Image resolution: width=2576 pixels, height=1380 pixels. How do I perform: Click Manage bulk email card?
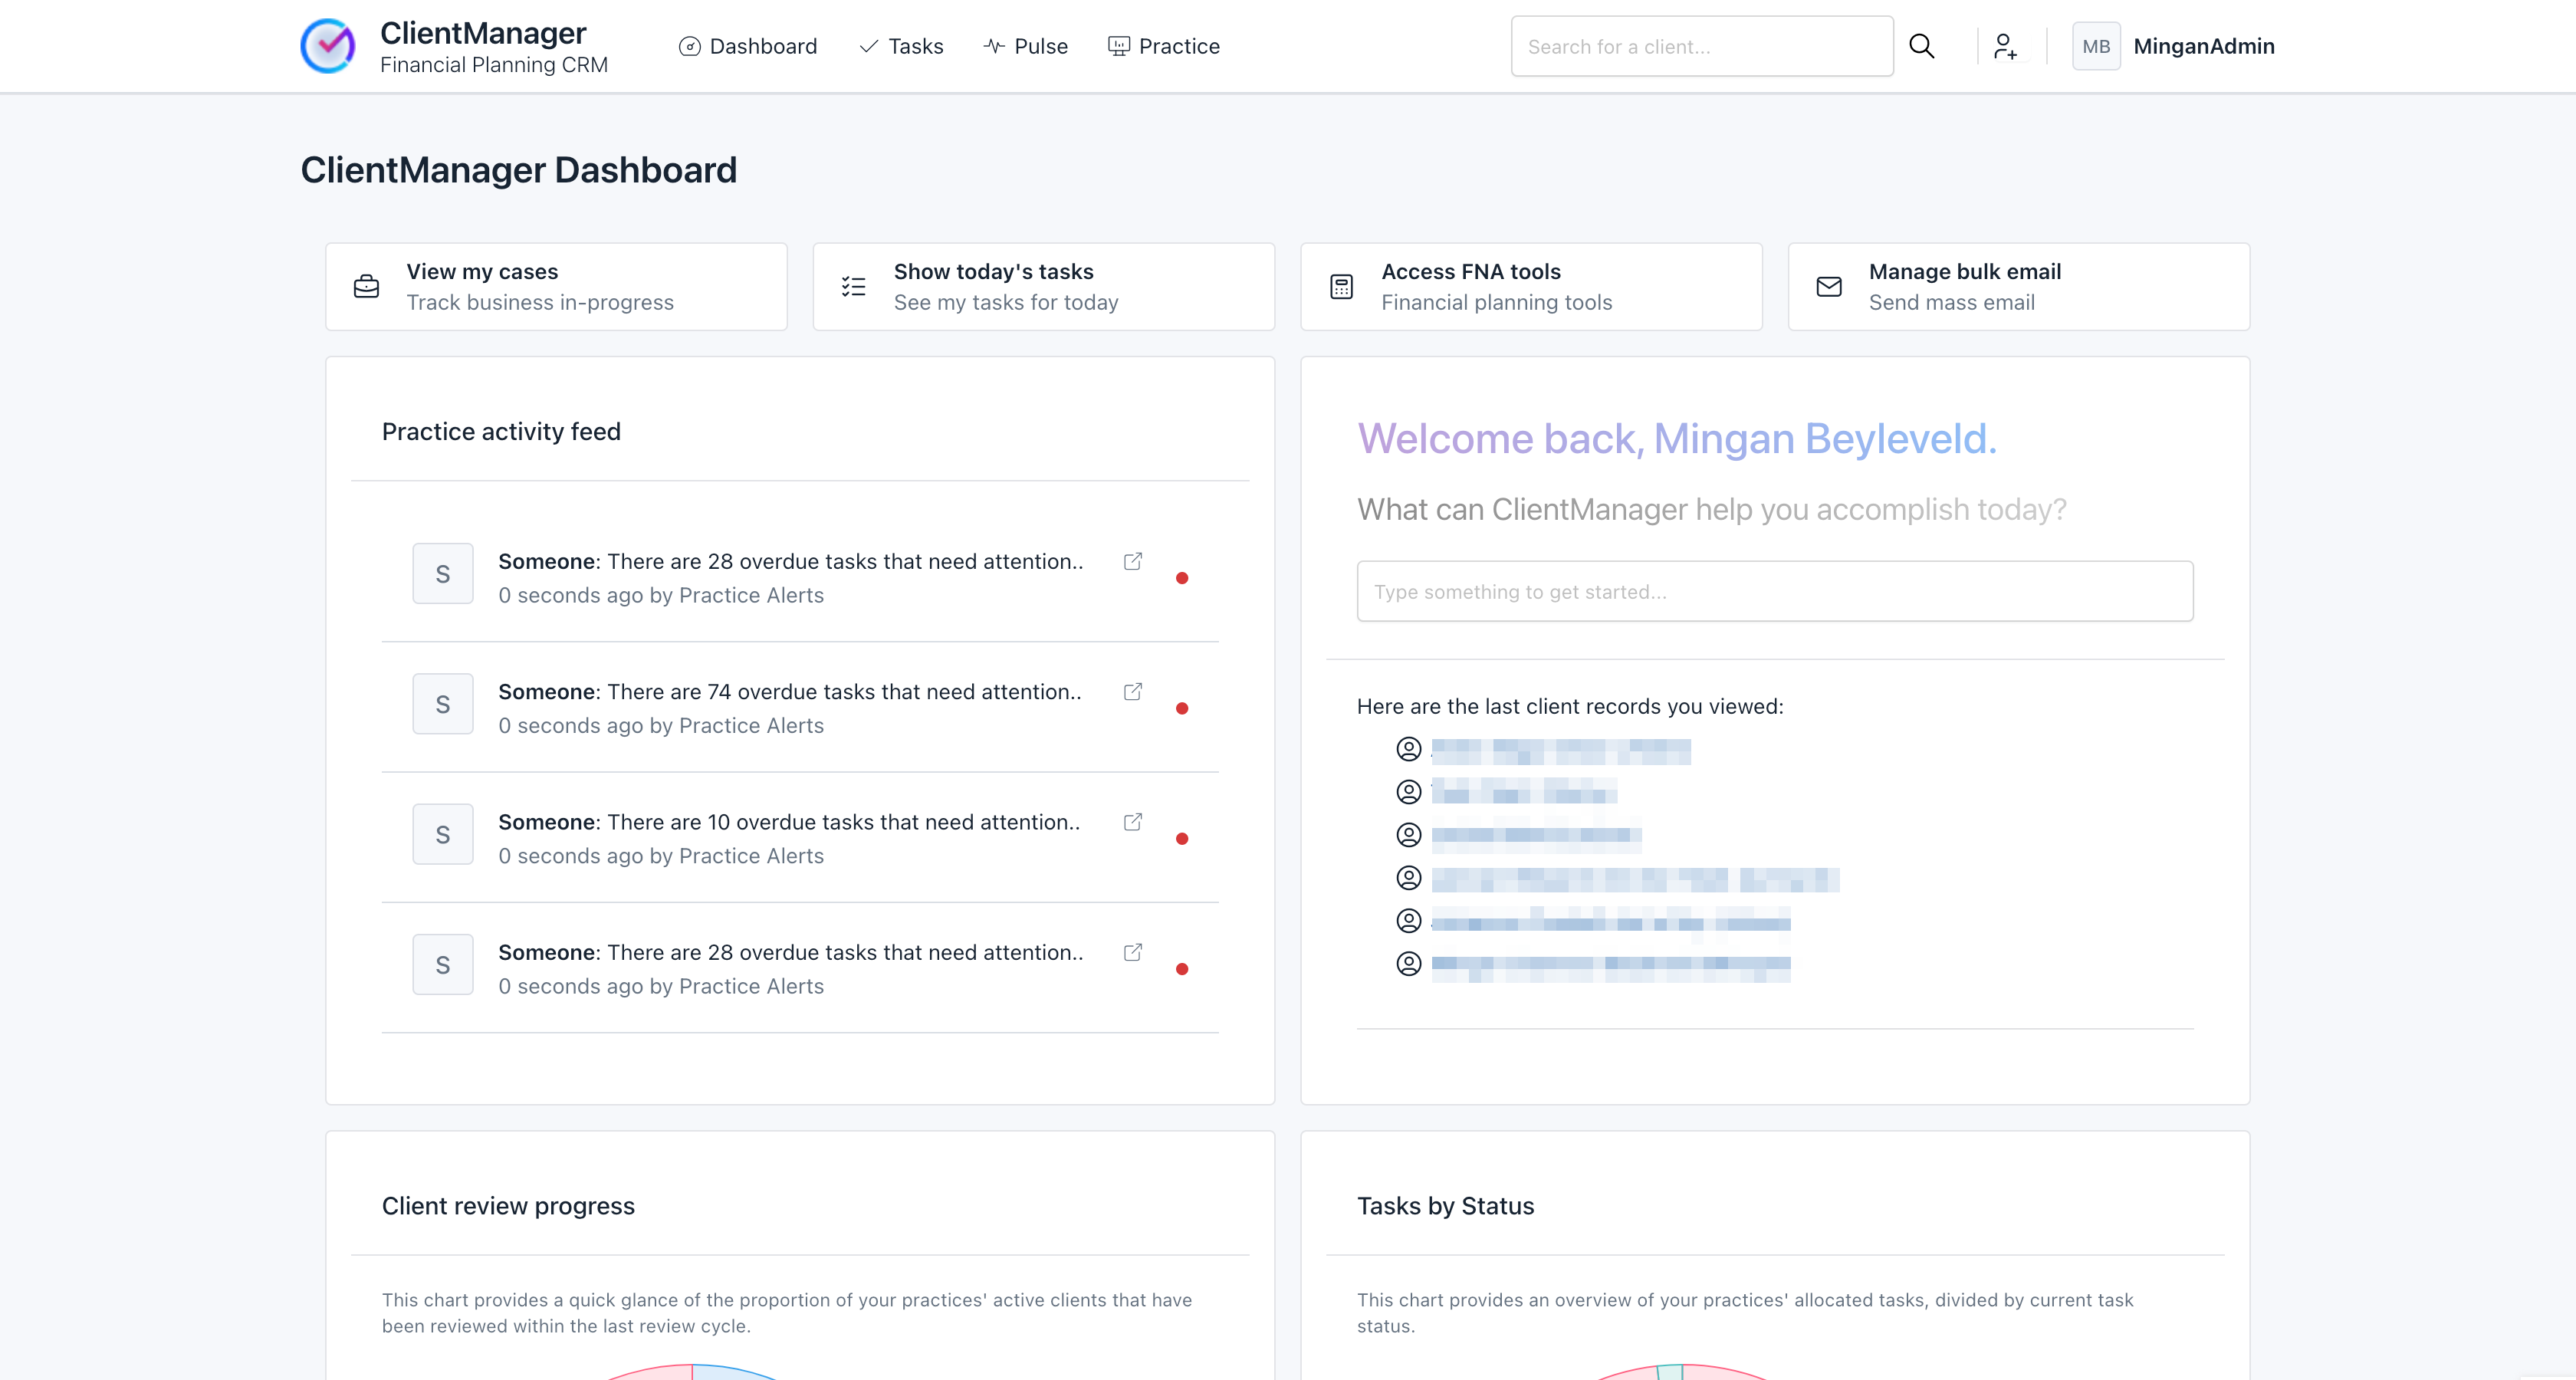tap(2018, 287)
